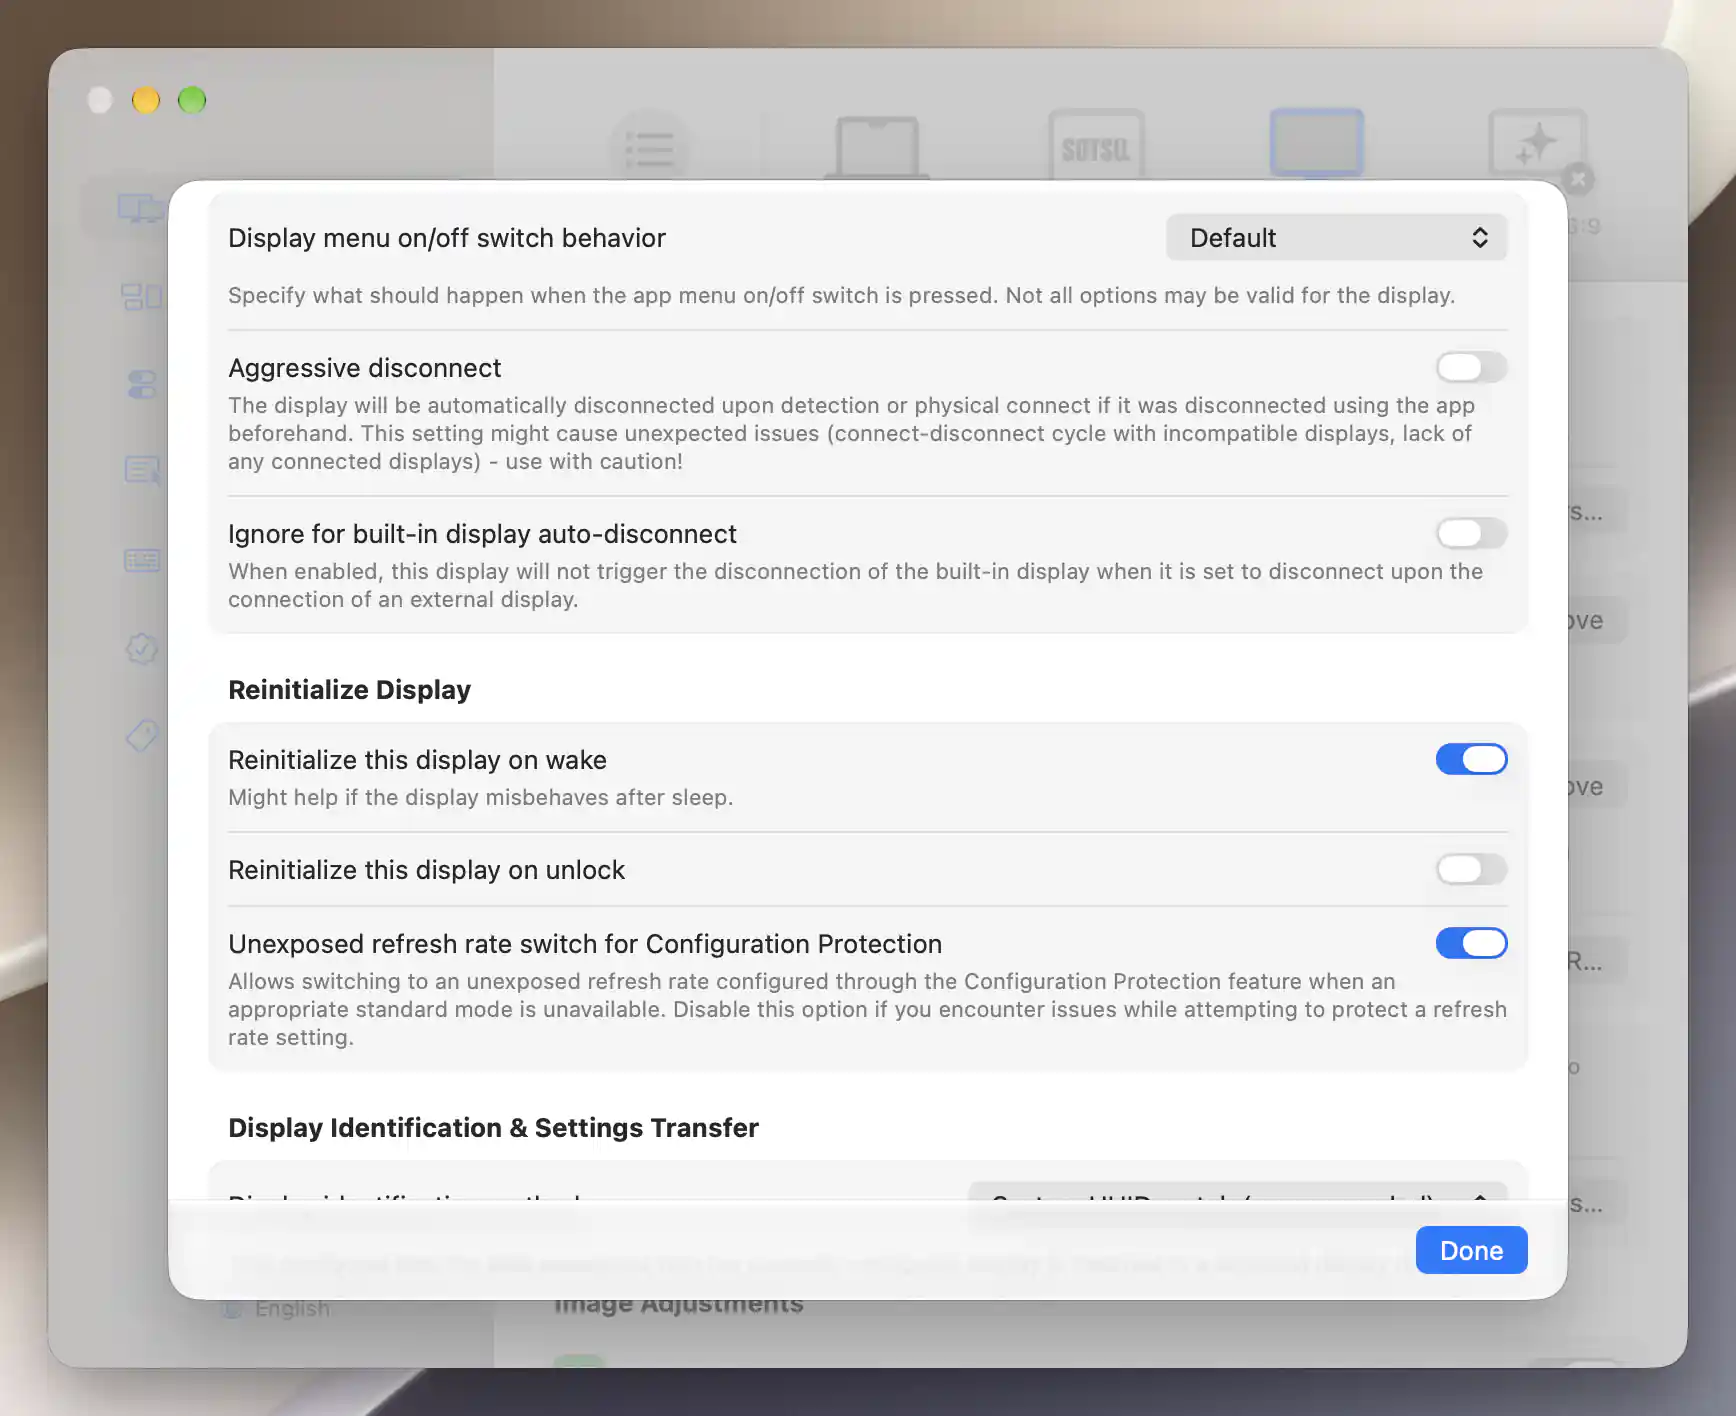The width and height of the screenshot is (1736, 1416).
Task: Click the Aggressive disconnect label
Action: pos(364,368)
